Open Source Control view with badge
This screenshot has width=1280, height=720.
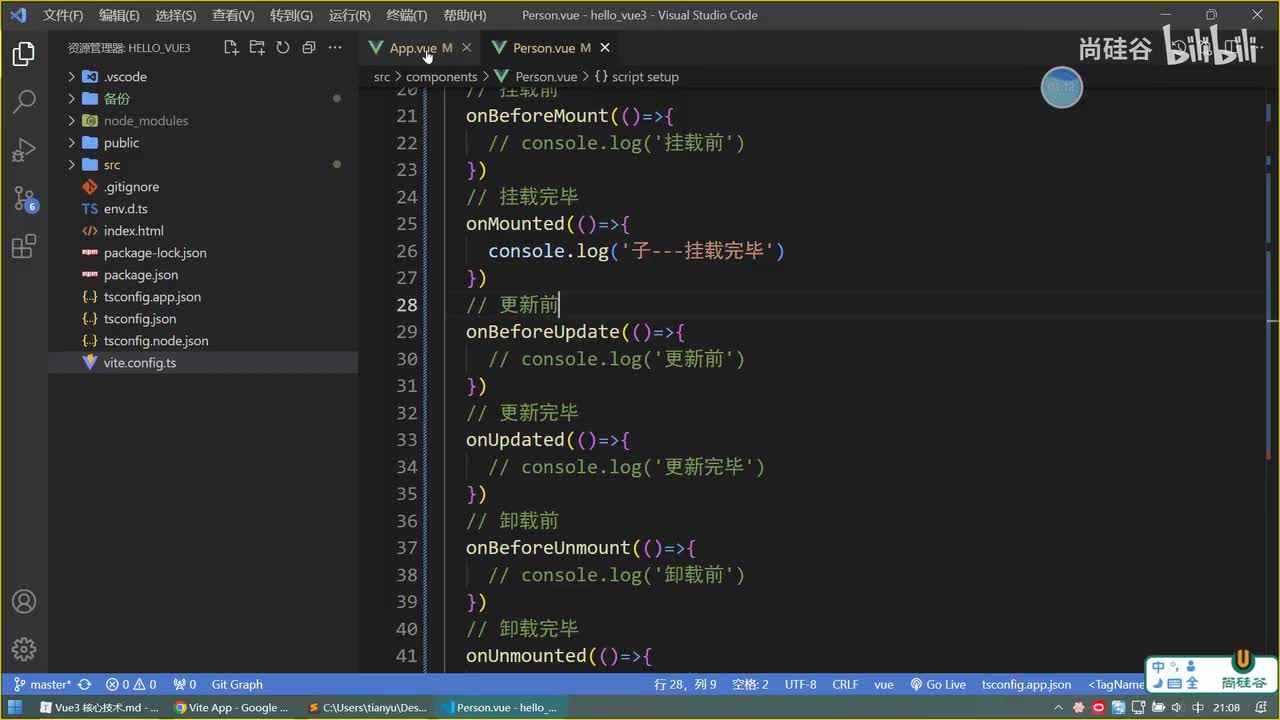coord(24,199)
